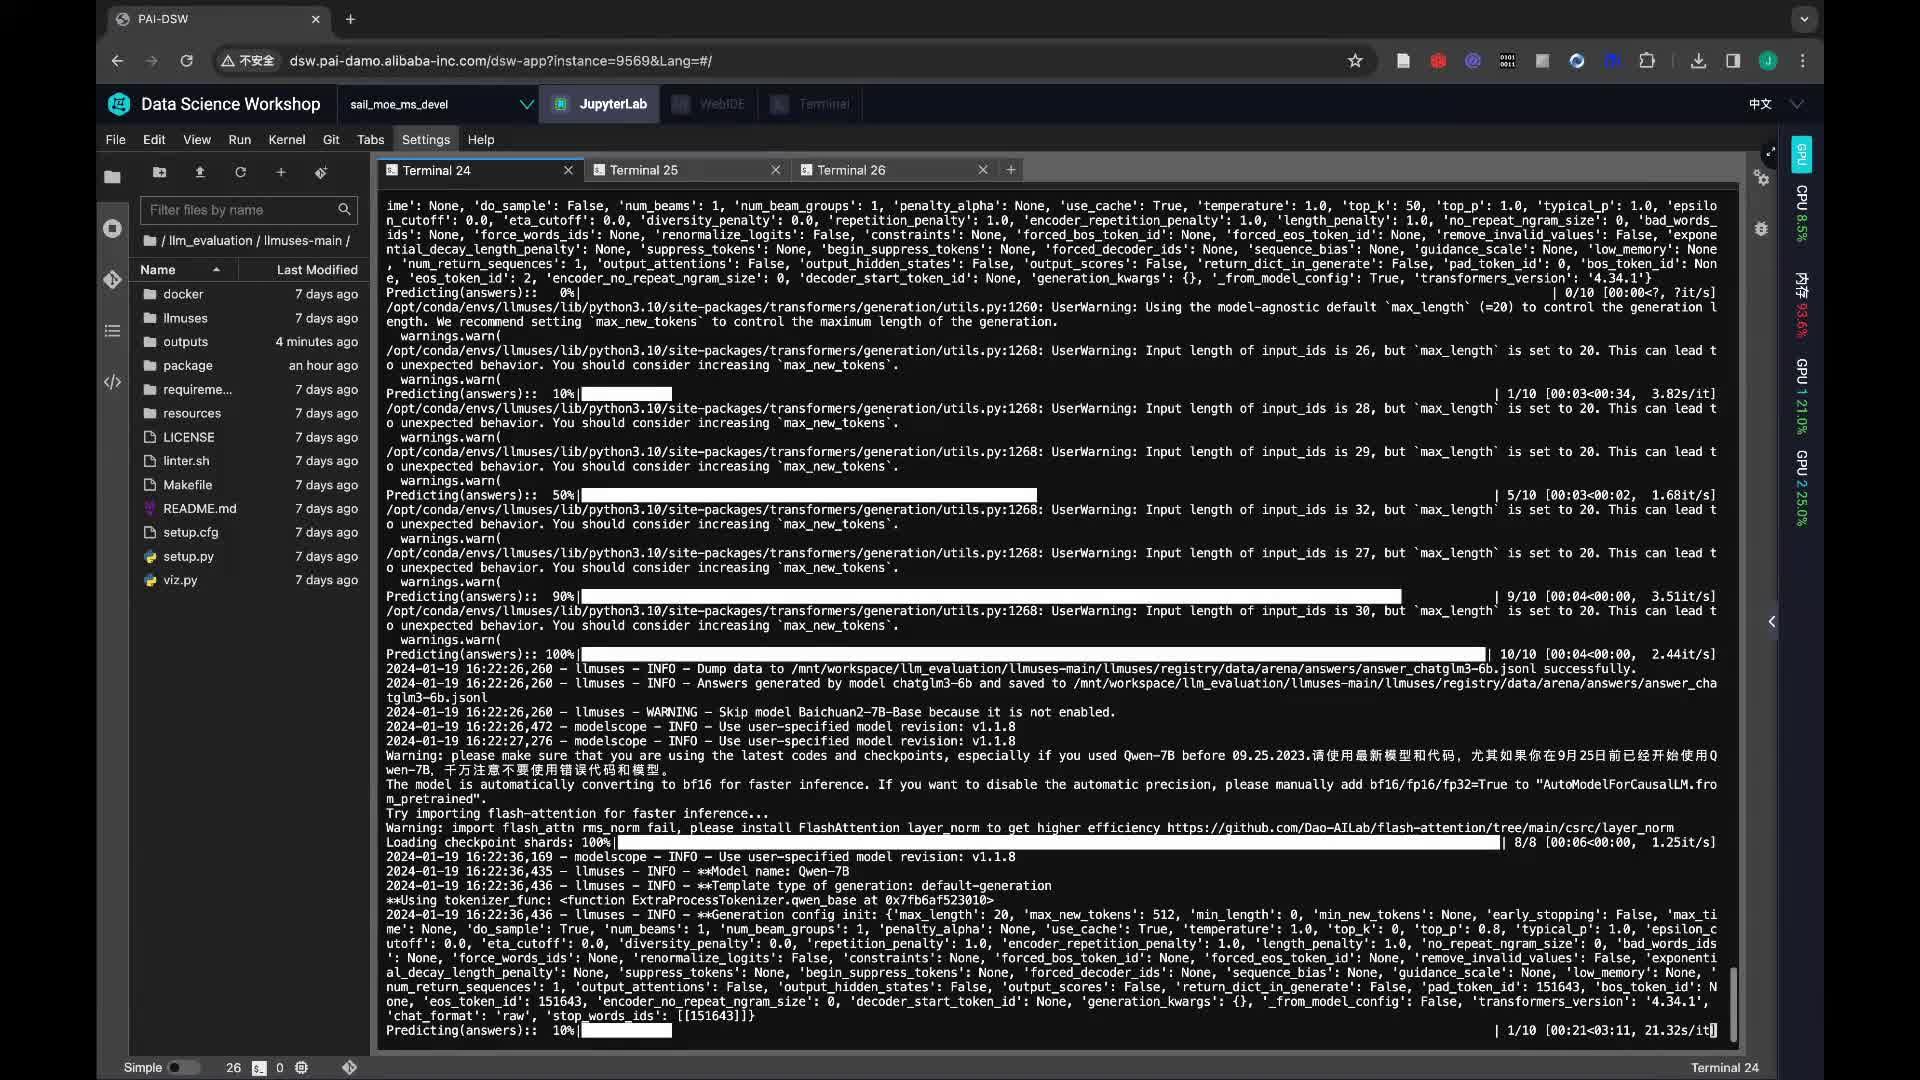1920x1080 pixels.
Task: Open the Git sidebar panel
Action: (112, 279)
